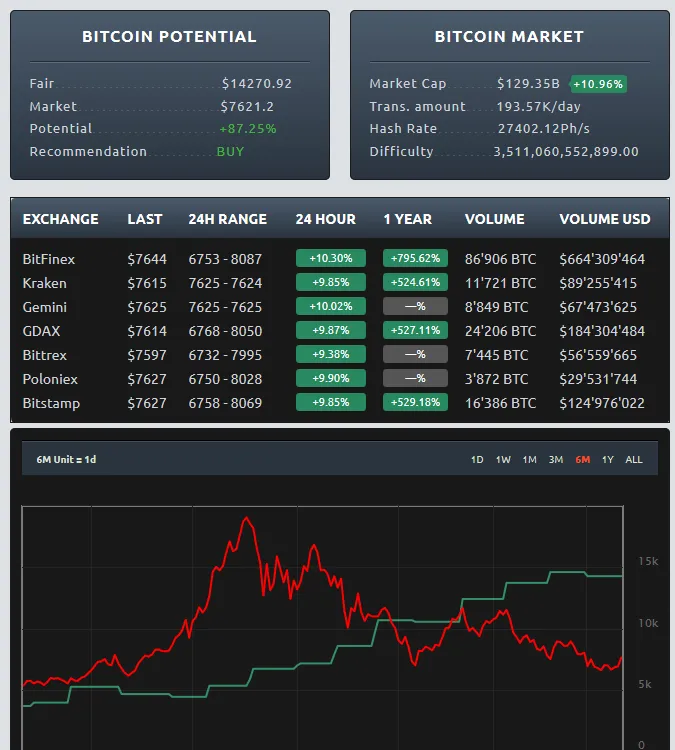The width and height of the screenshot is (675, 750).
Task: Select the 3M chart range
Action: [556, 460]
